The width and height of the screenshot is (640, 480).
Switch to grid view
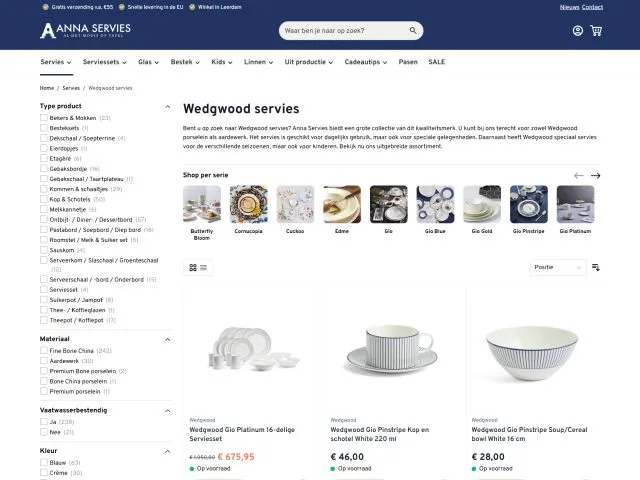pyautogui.click(x=193, y=267)
